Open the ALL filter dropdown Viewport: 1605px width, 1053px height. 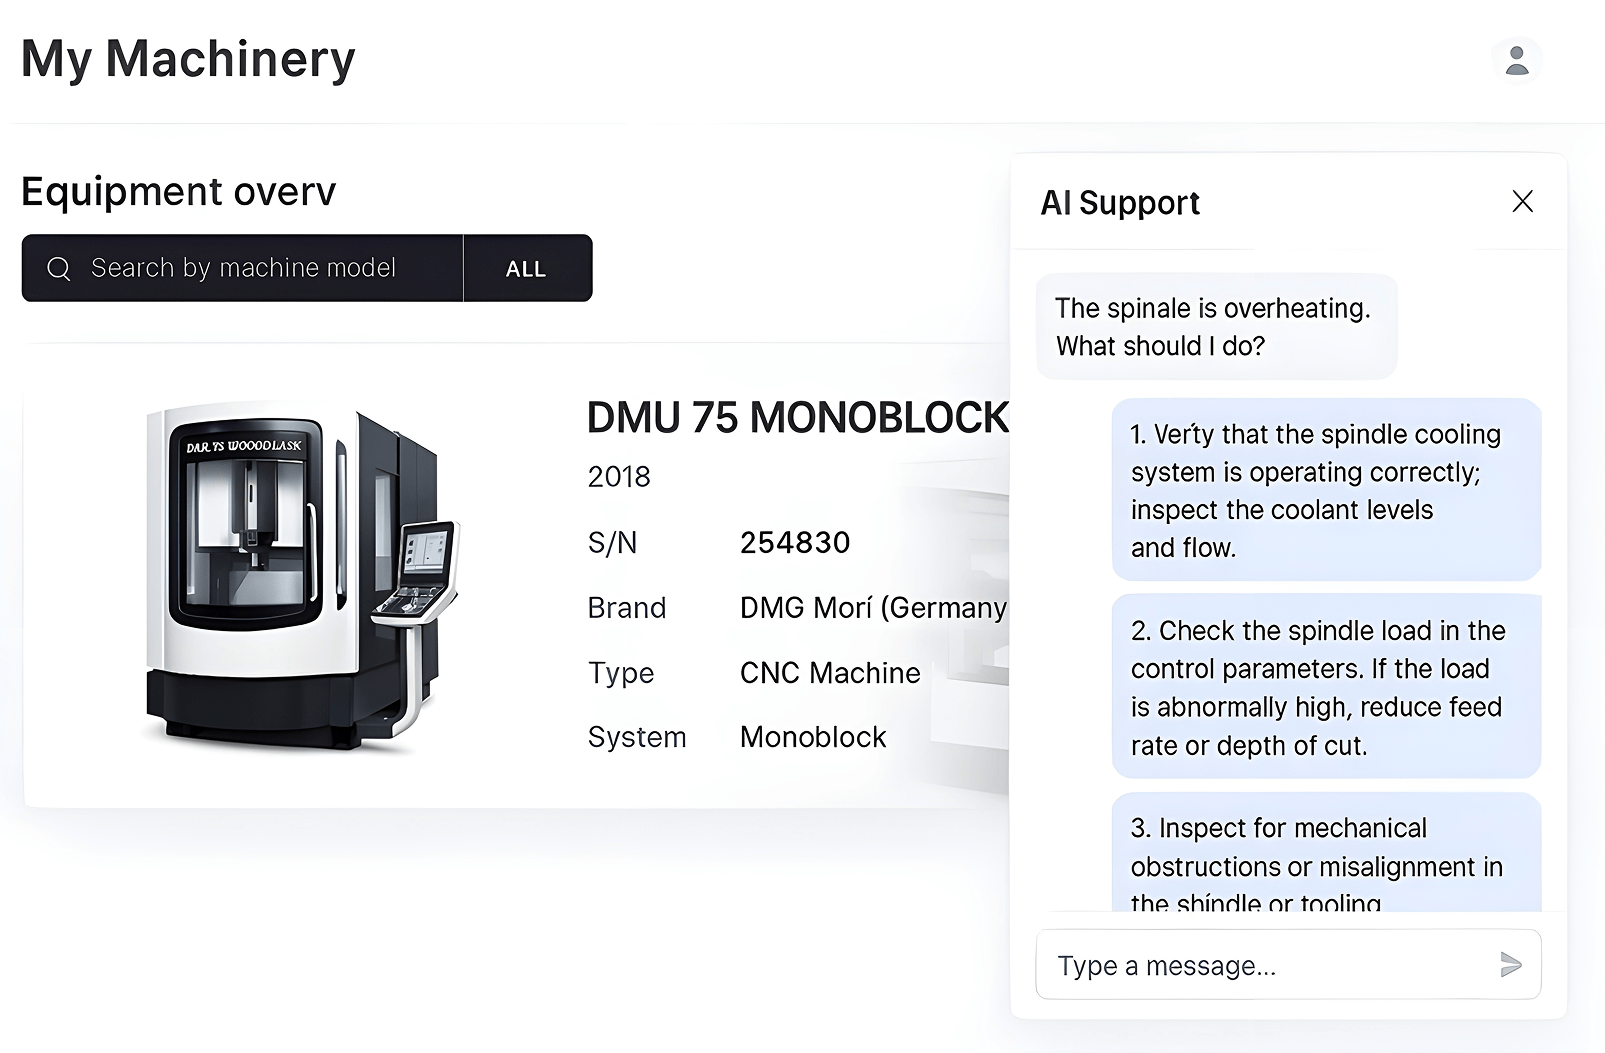[x=527, y=268]
